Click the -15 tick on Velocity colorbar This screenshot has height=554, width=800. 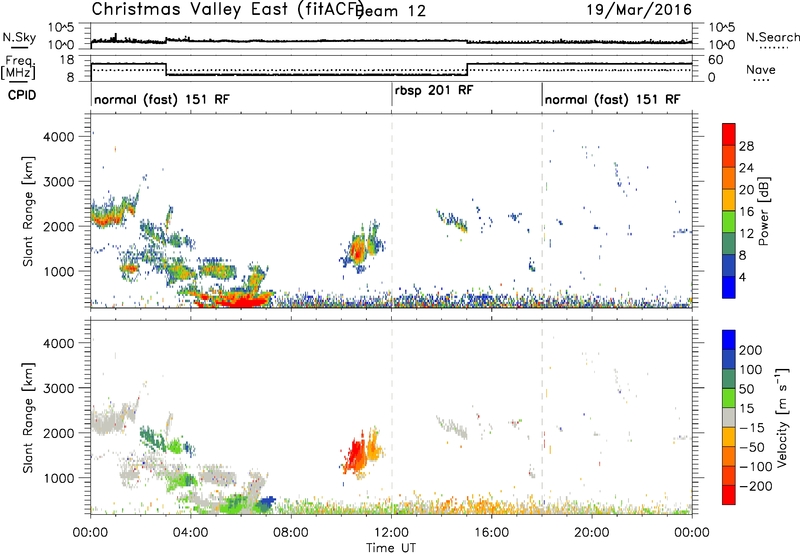tap(752, 427)
